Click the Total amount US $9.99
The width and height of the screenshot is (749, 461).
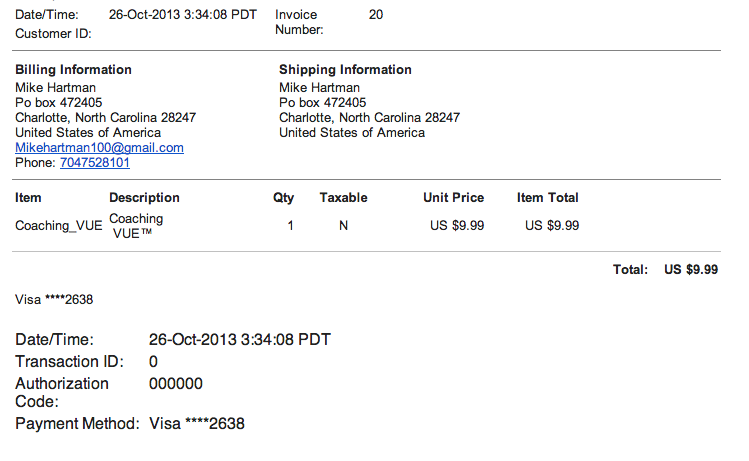[x=691, y=270]
